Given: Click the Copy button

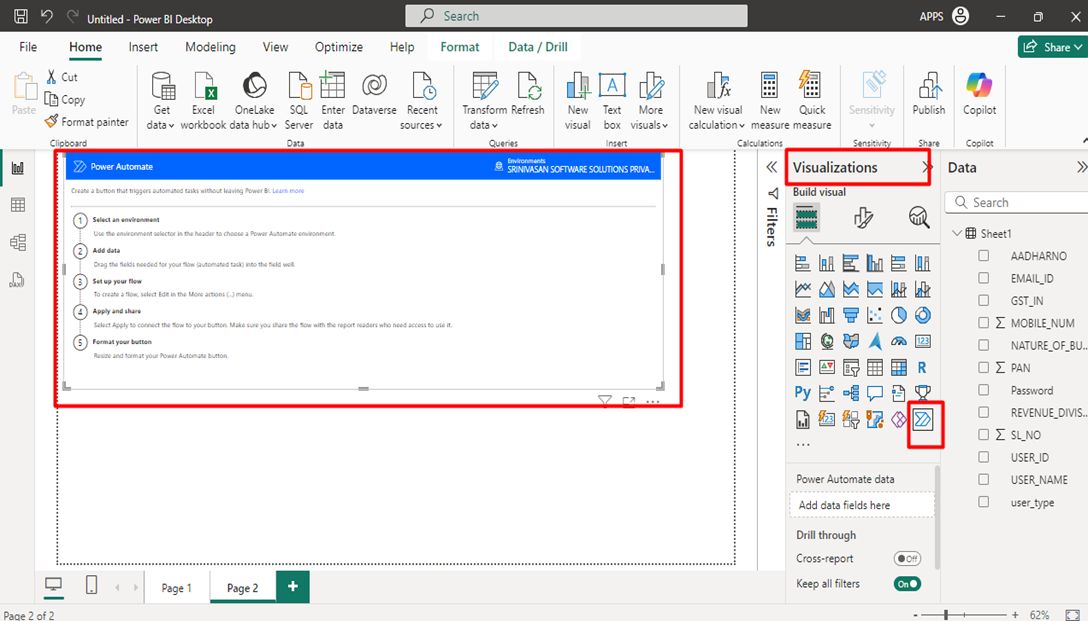Looking at the screenshot, I should tap(65, 99).
